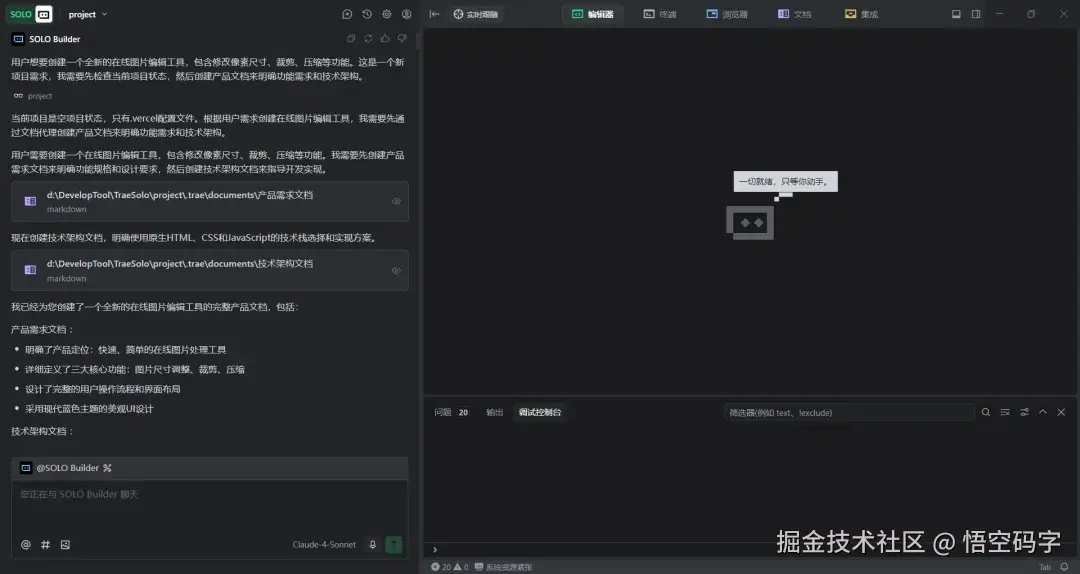The image size is (1080, 574).
Task: Click the project glasses reference chip
Action: [32, 96]
